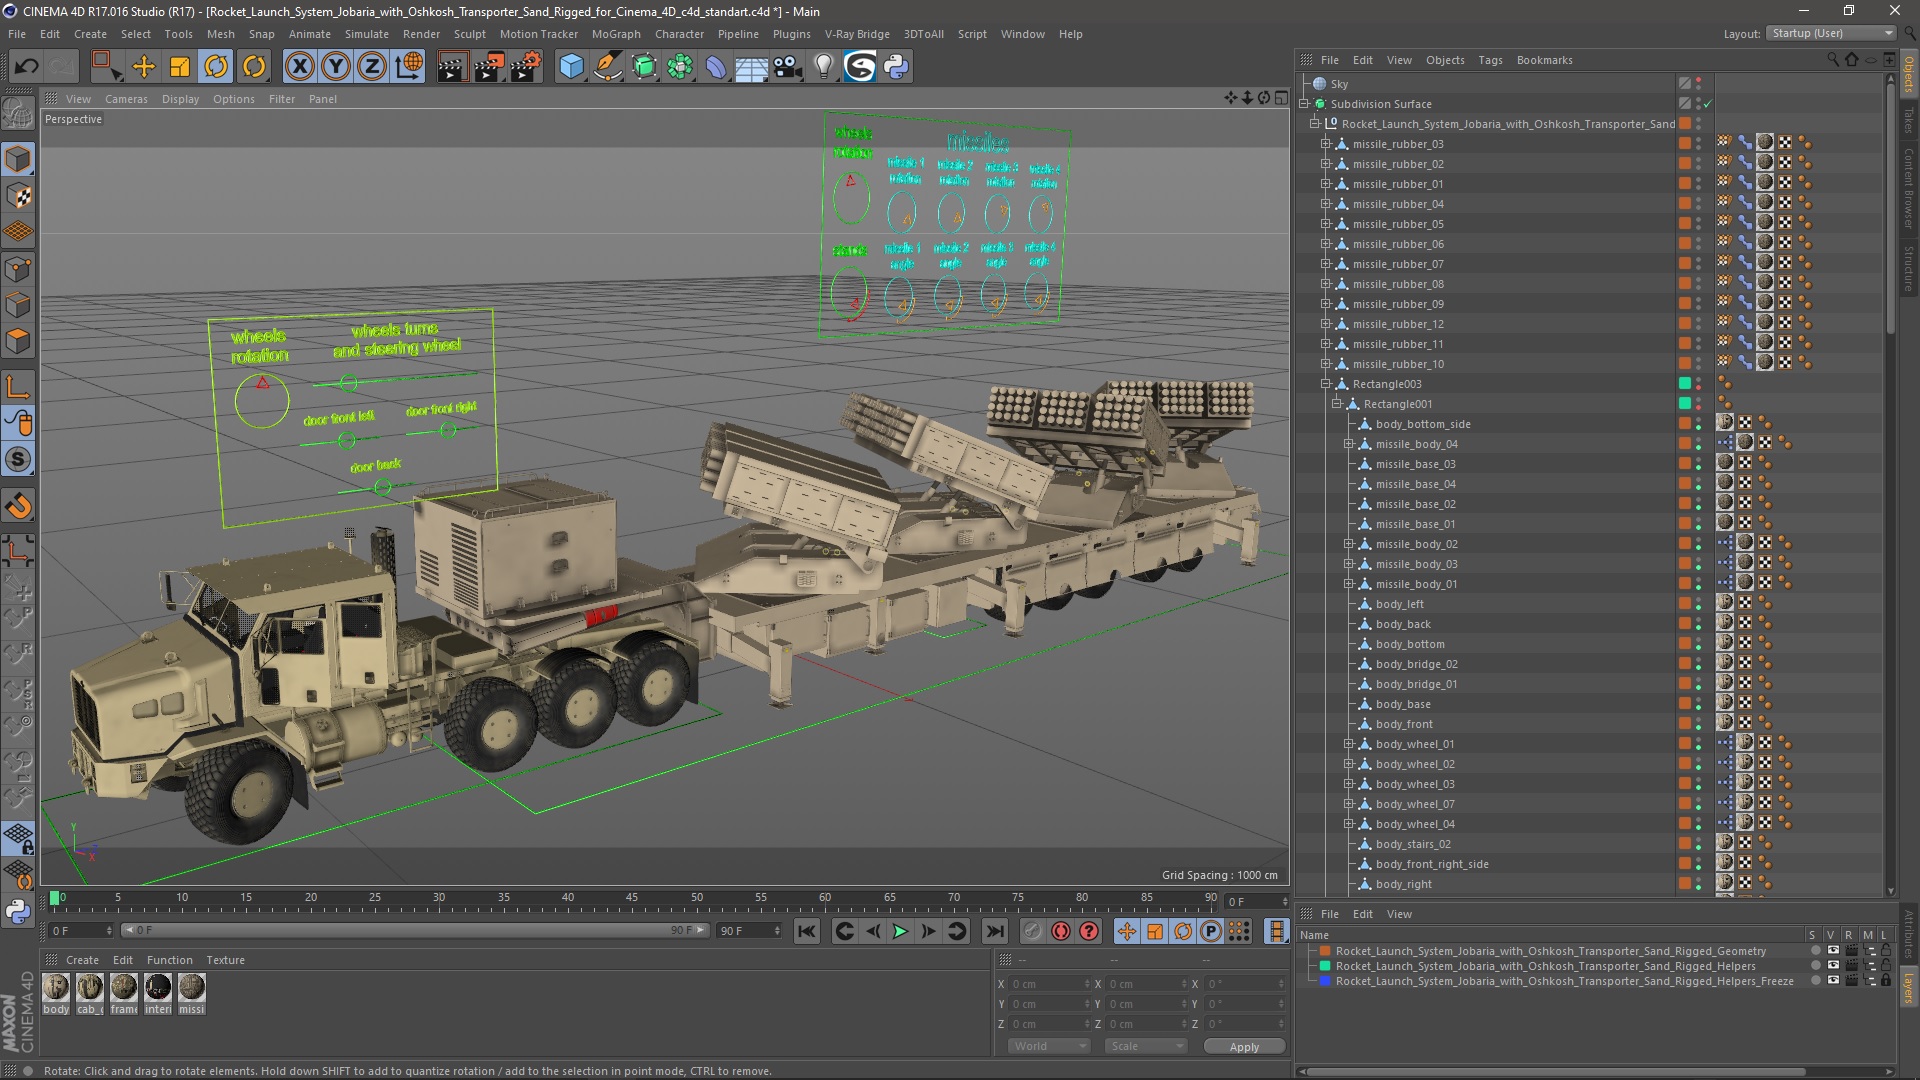The image size is (1920, 1080).
Task: Open material manager Texture menu
Action: point(225,960)
